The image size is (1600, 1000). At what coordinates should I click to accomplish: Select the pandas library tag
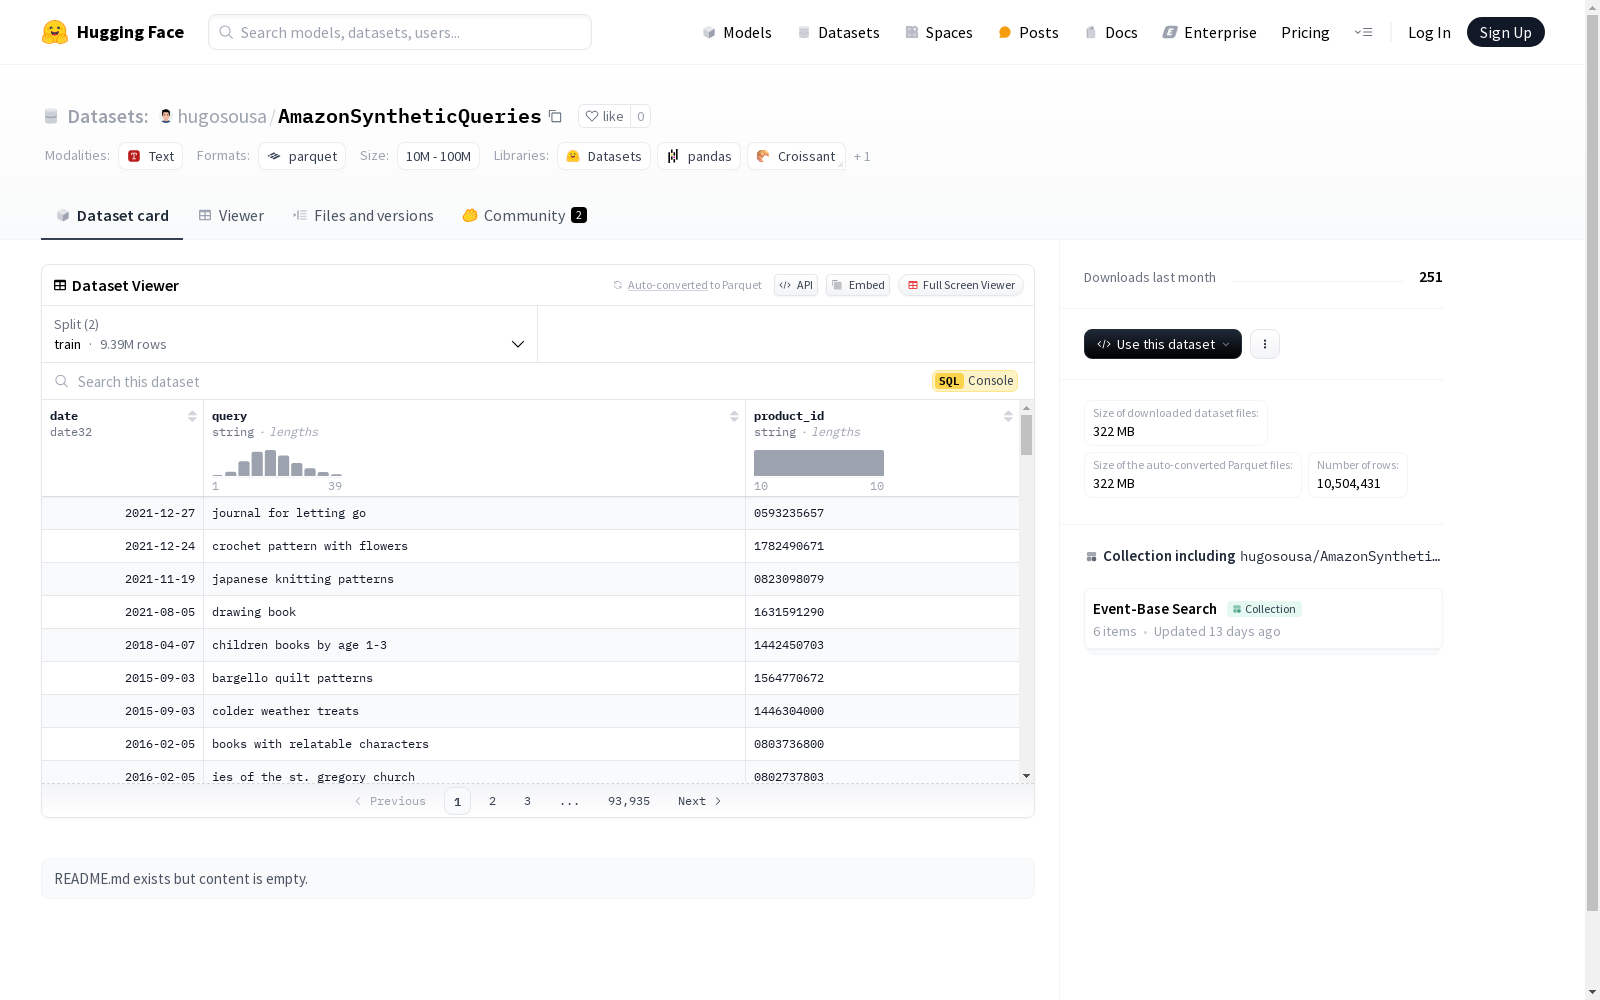coord(699,156)
